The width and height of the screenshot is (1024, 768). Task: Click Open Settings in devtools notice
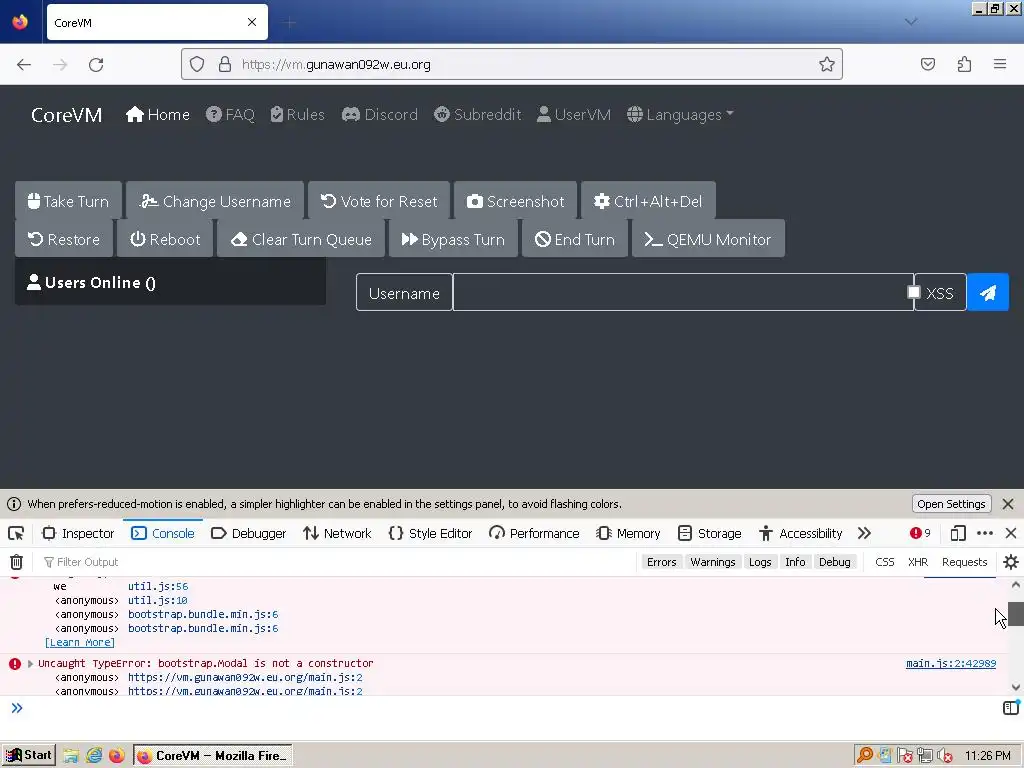pos(951,504)
